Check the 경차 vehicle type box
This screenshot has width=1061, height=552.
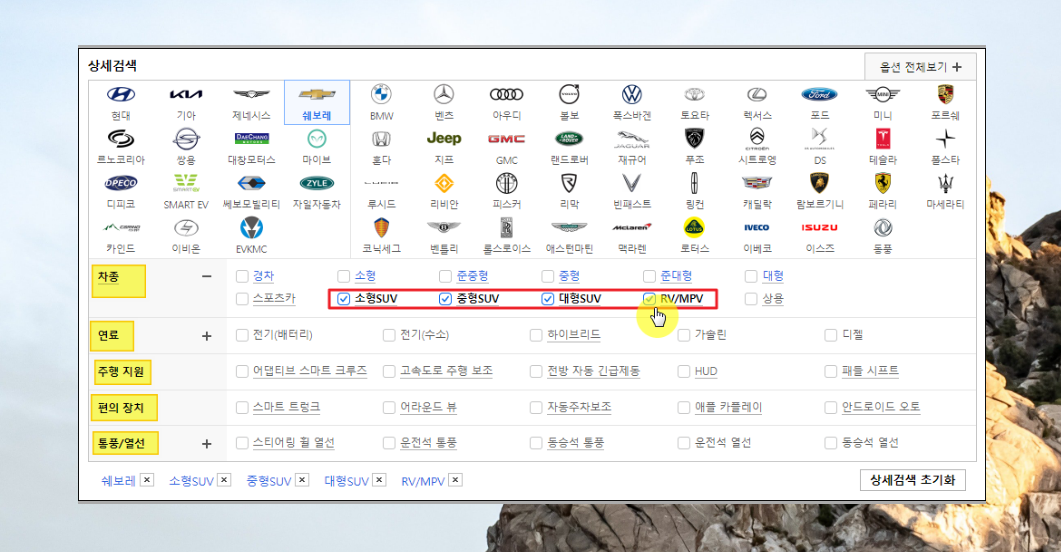coord(242,276)
